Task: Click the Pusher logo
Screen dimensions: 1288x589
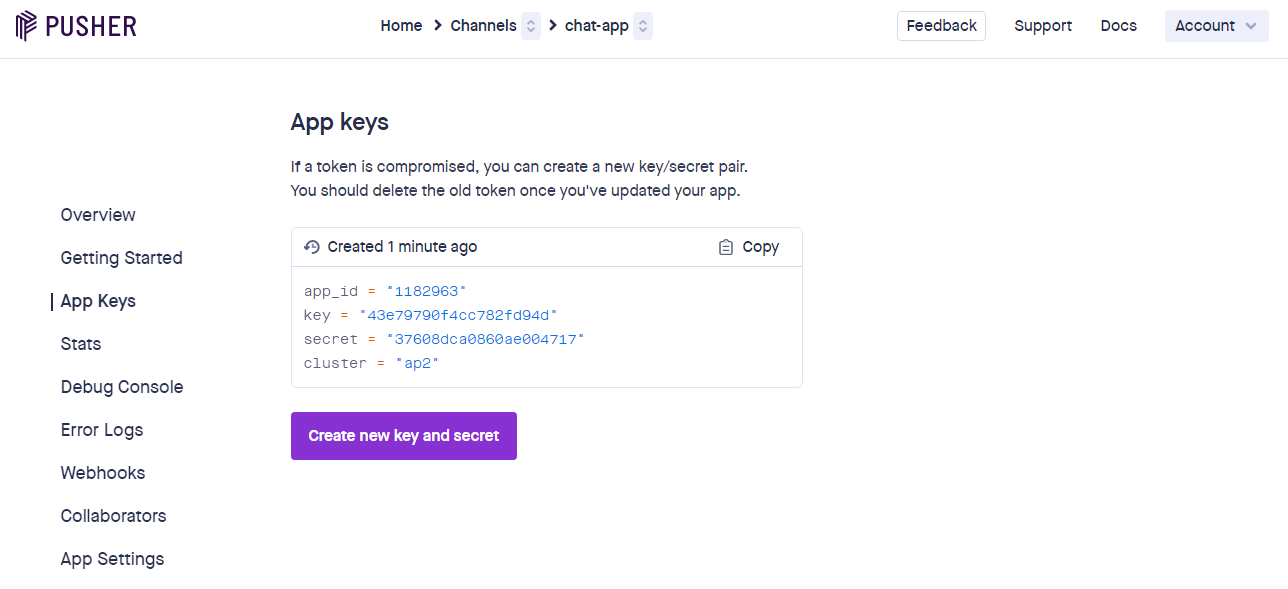Action: click(77, 26)
